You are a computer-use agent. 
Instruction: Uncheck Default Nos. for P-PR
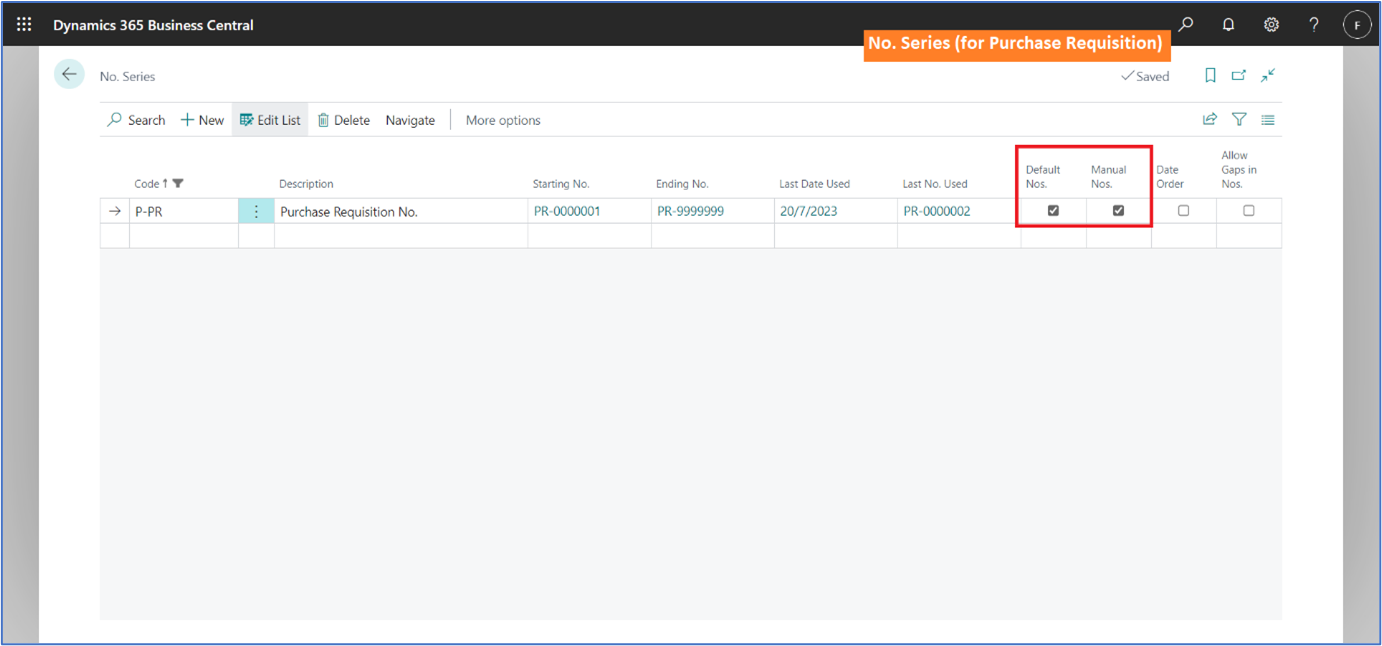[x=1053, y=211]
